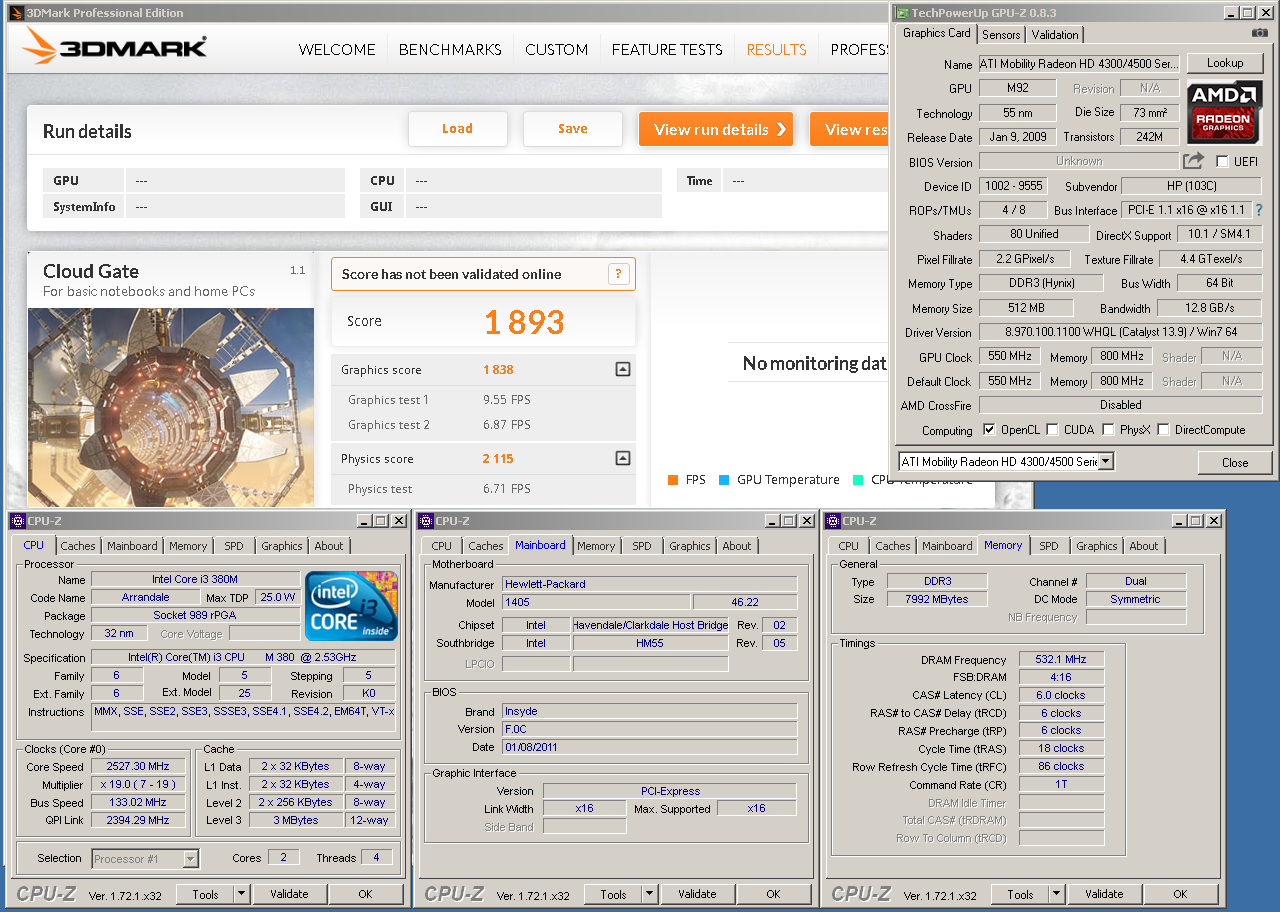Click the Cloud Gate benchmark thumbnail image
The height and width of the screenshot is (912, 1280).
click(171, 407)
